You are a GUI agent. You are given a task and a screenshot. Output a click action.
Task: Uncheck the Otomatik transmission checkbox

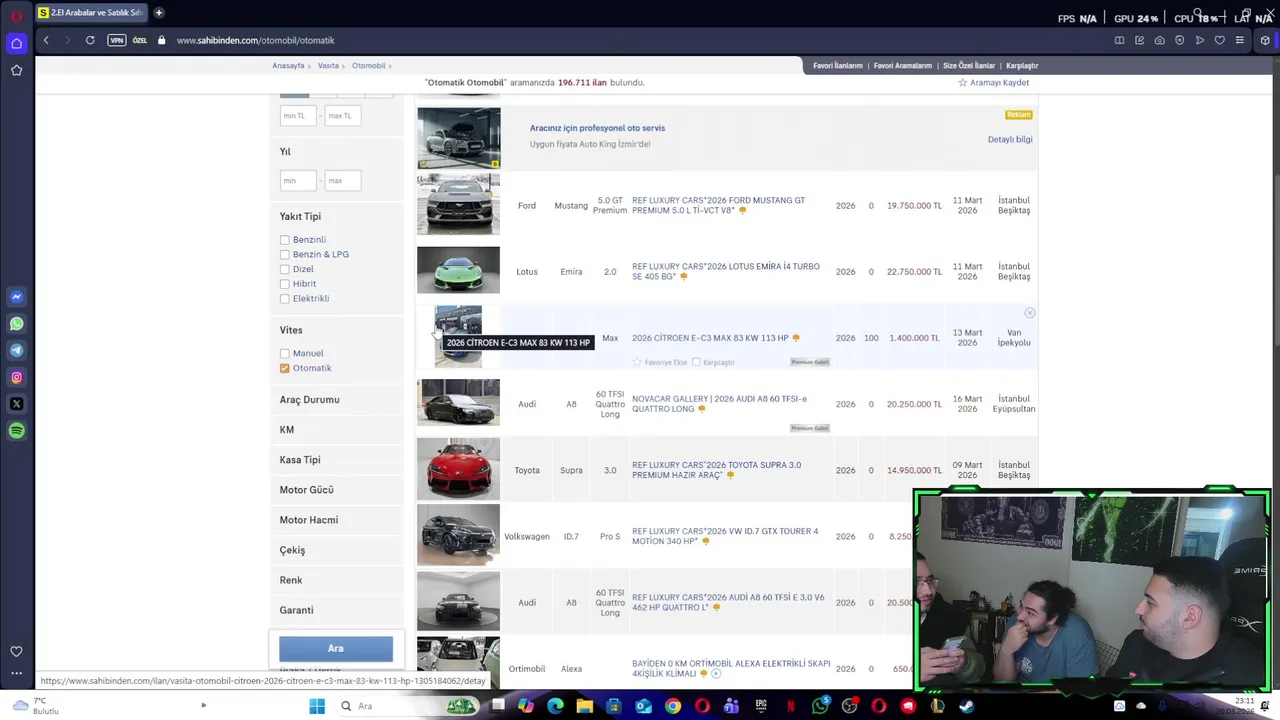click(x=285, y=368)
